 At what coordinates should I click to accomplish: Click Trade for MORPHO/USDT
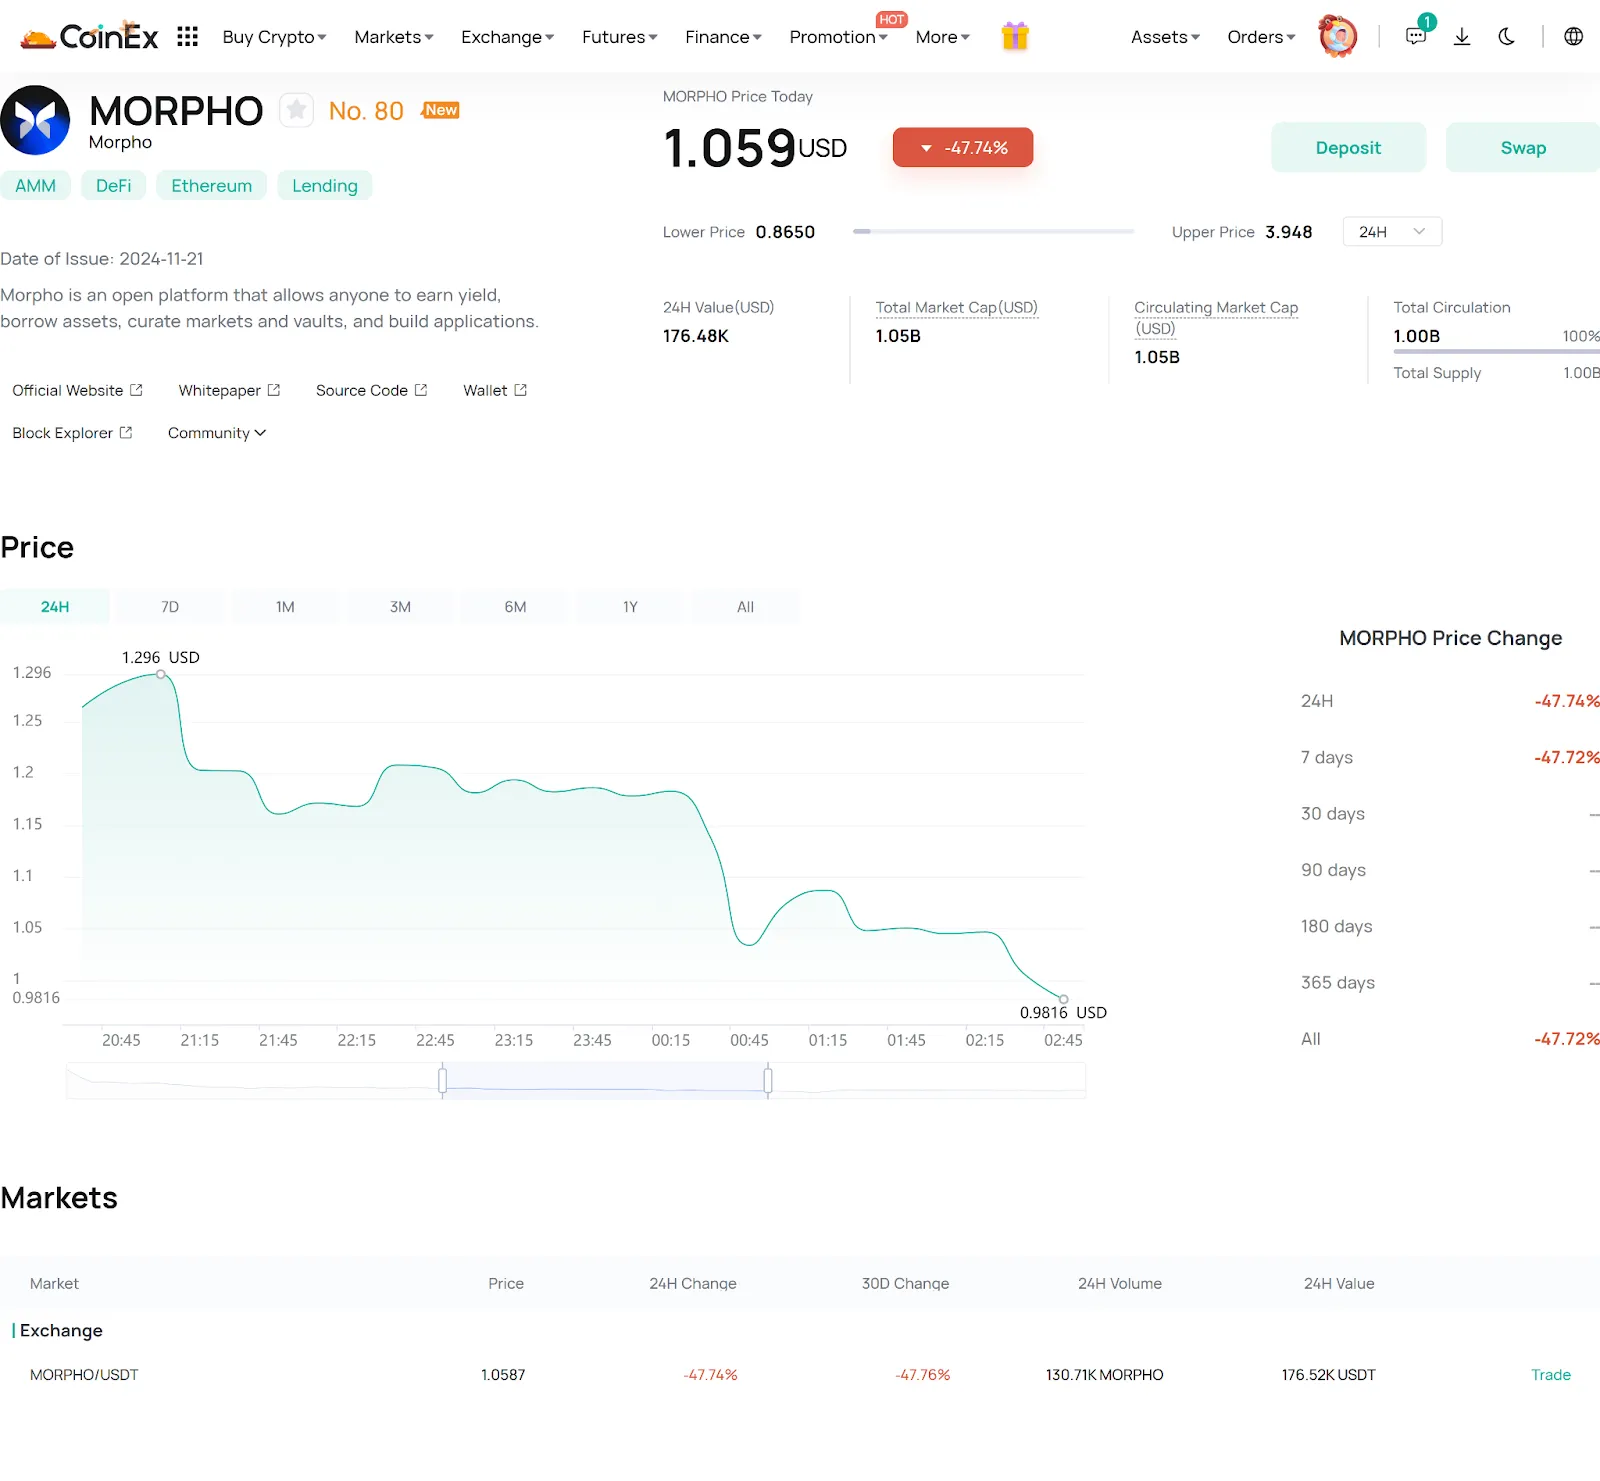(x=1551, y=1375)
